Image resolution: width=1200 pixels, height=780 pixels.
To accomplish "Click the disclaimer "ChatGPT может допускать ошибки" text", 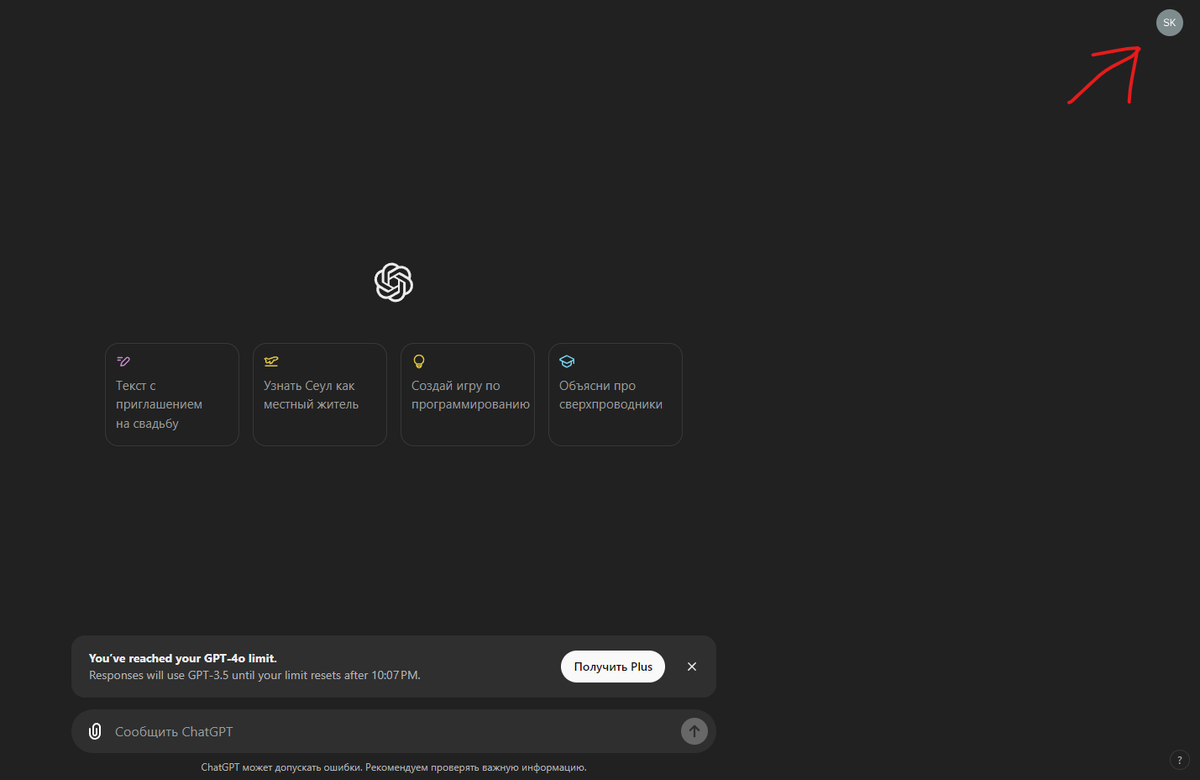I will coord(394,767).
